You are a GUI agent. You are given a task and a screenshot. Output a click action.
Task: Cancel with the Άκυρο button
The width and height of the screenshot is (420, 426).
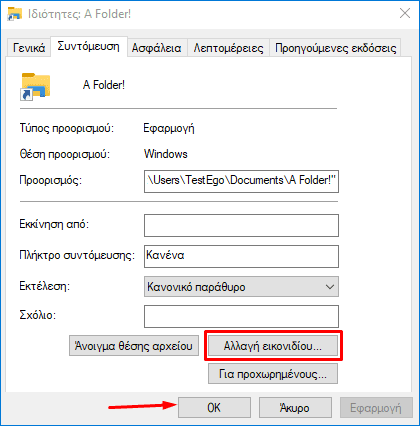pyautogui.click(x=295, y=407)
